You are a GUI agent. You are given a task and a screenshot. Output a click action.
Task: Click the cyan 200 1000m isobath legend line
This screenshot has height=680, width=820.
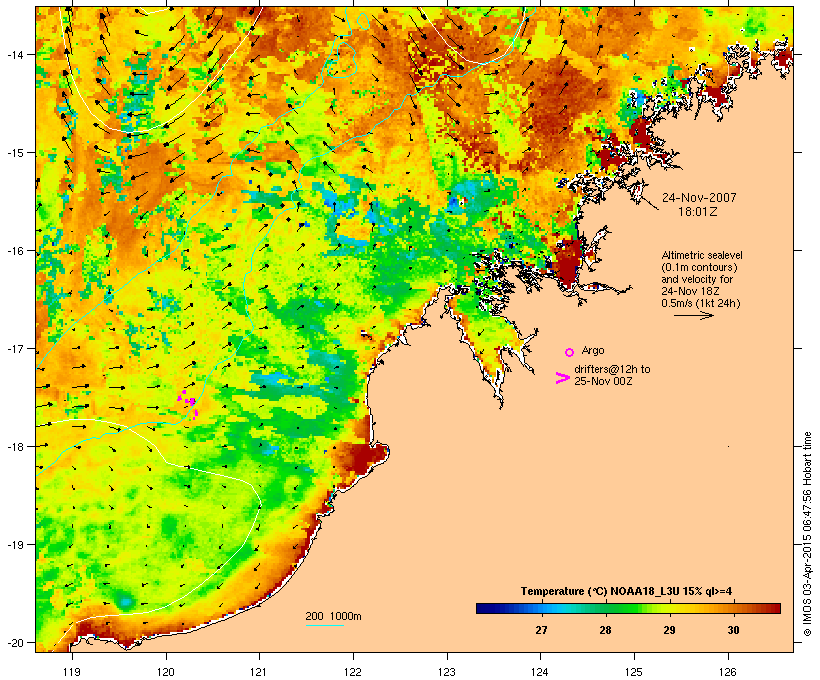[x=324, y=625]
